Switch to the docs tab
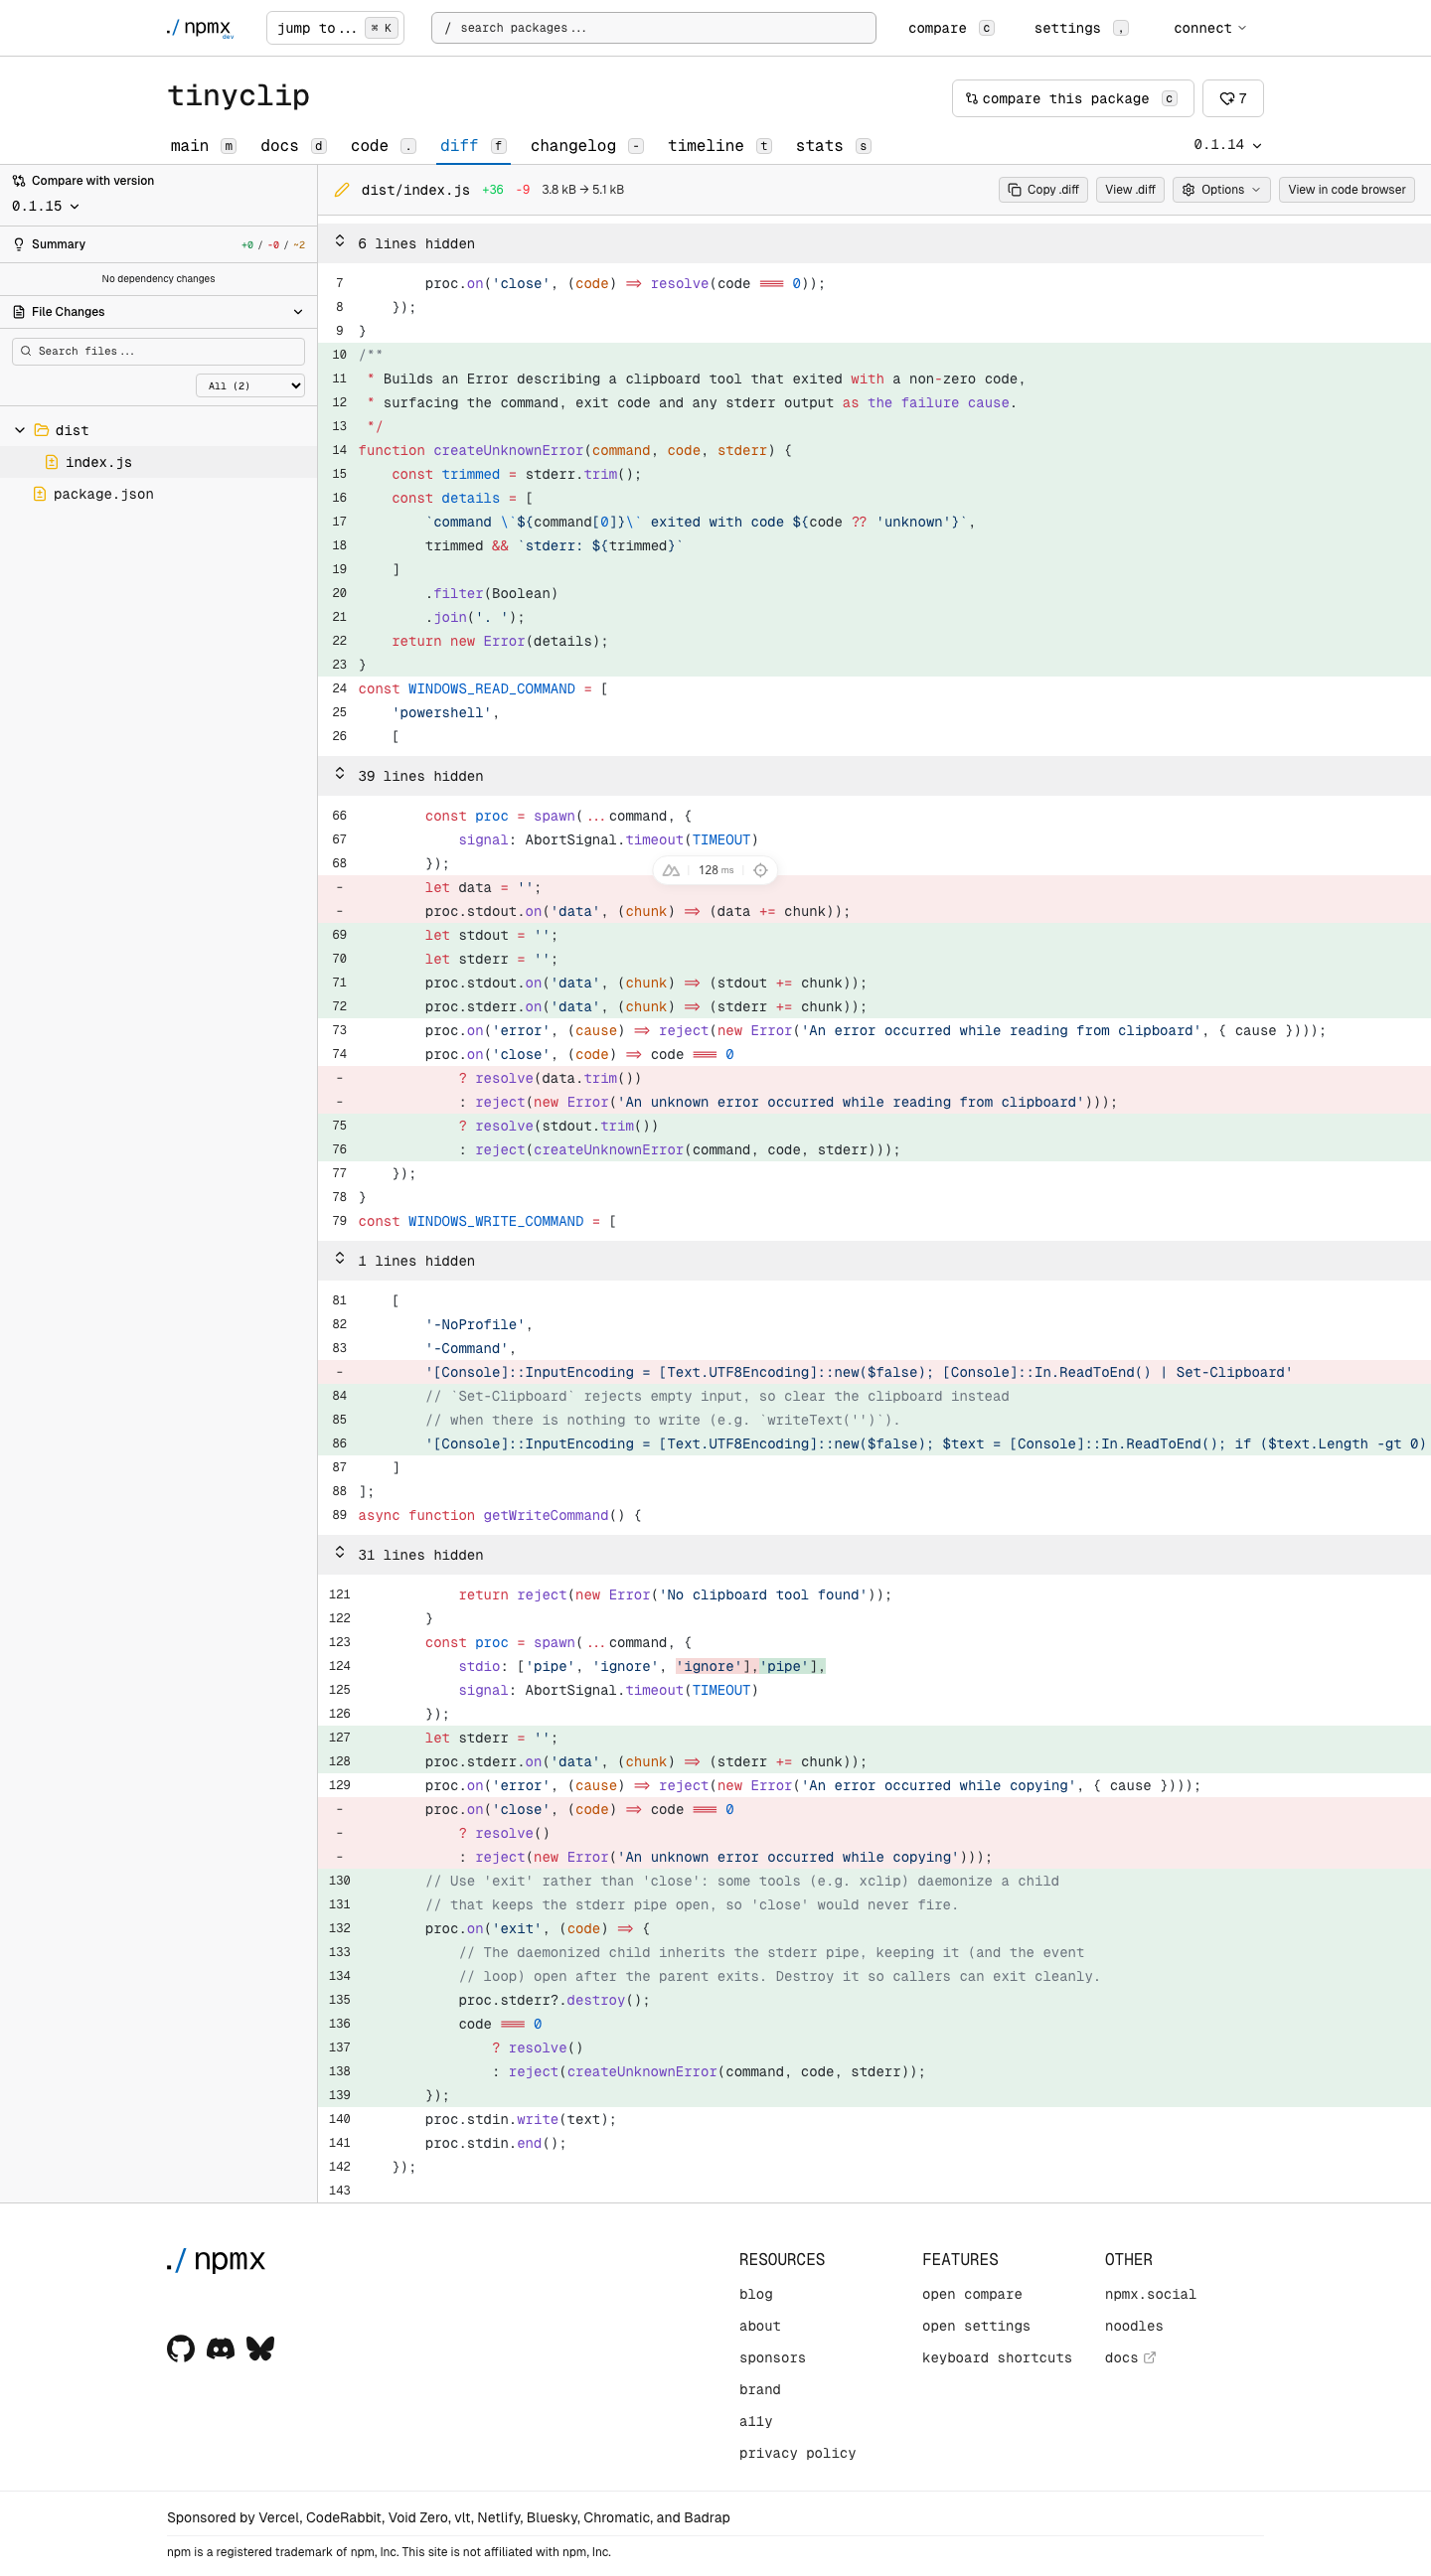Image resolution: width=1431 pixels, height=2576 pixels. [x=293, y=145]
